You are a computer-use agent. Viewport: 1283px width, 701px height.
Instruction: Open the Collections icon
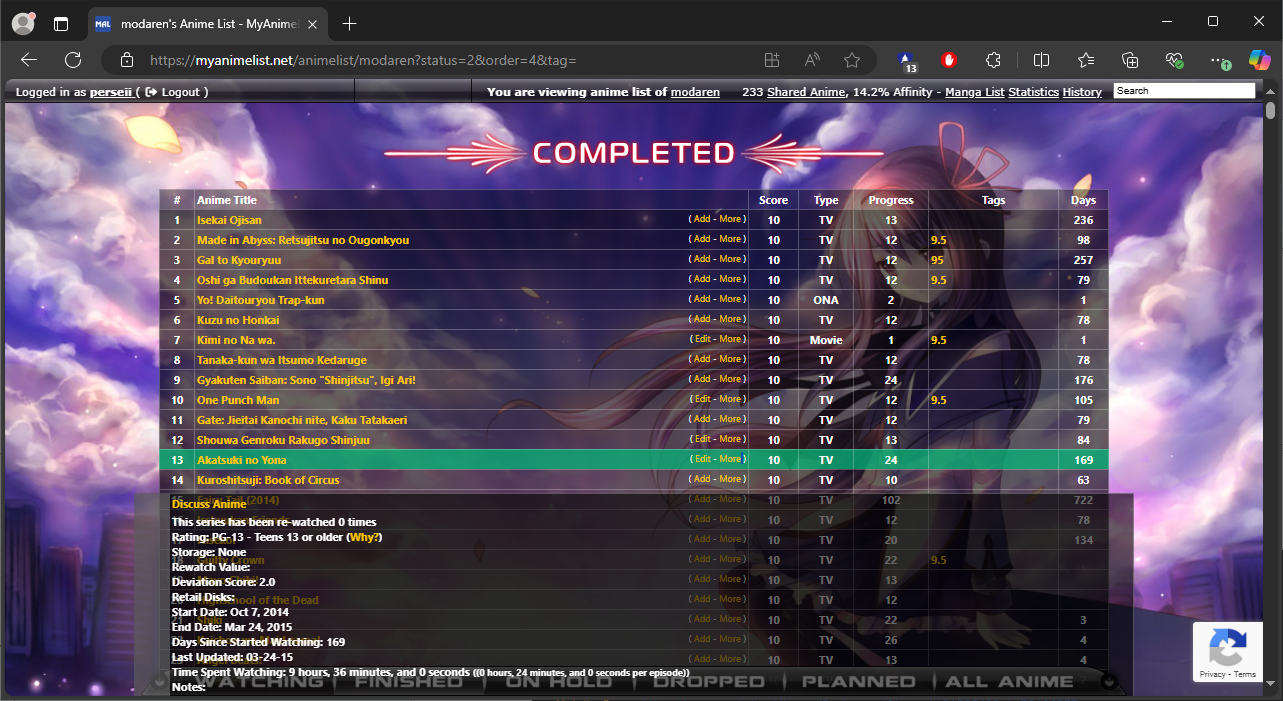[1130, 60]
